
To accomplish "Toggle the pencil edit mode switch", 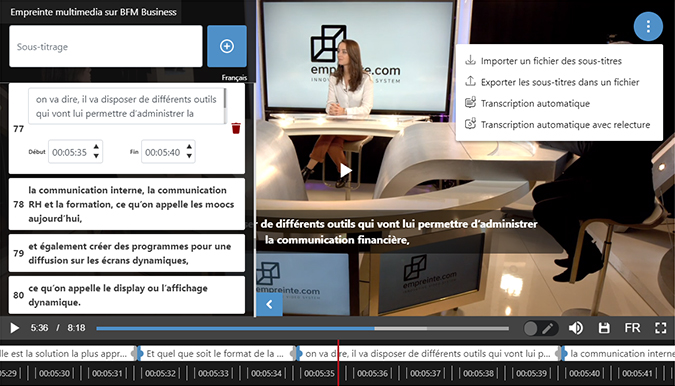I will [540, 329].
